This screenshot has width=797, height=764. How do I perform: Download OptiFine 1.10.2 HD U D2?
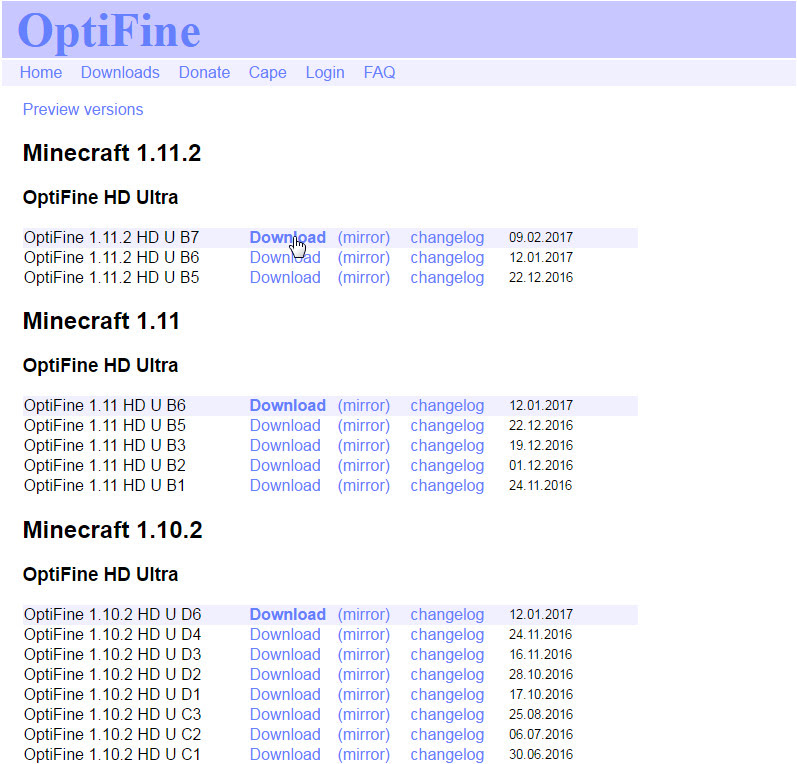tap(285, 674)
